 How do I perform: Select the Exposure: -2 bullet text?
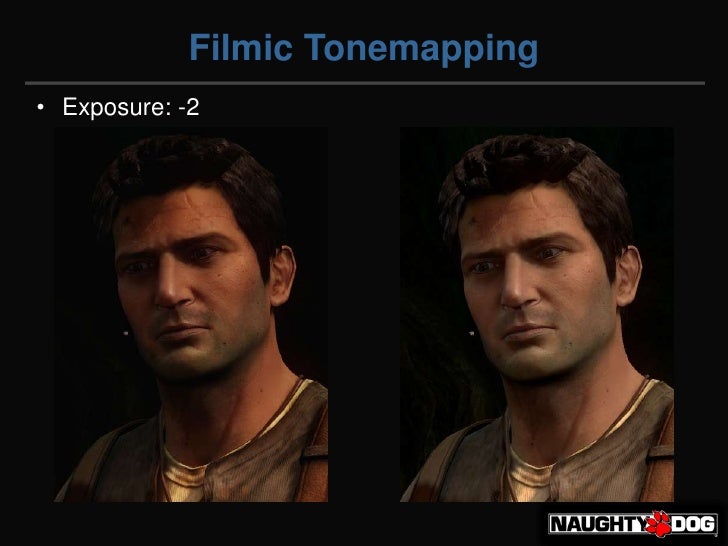[131, 107]
